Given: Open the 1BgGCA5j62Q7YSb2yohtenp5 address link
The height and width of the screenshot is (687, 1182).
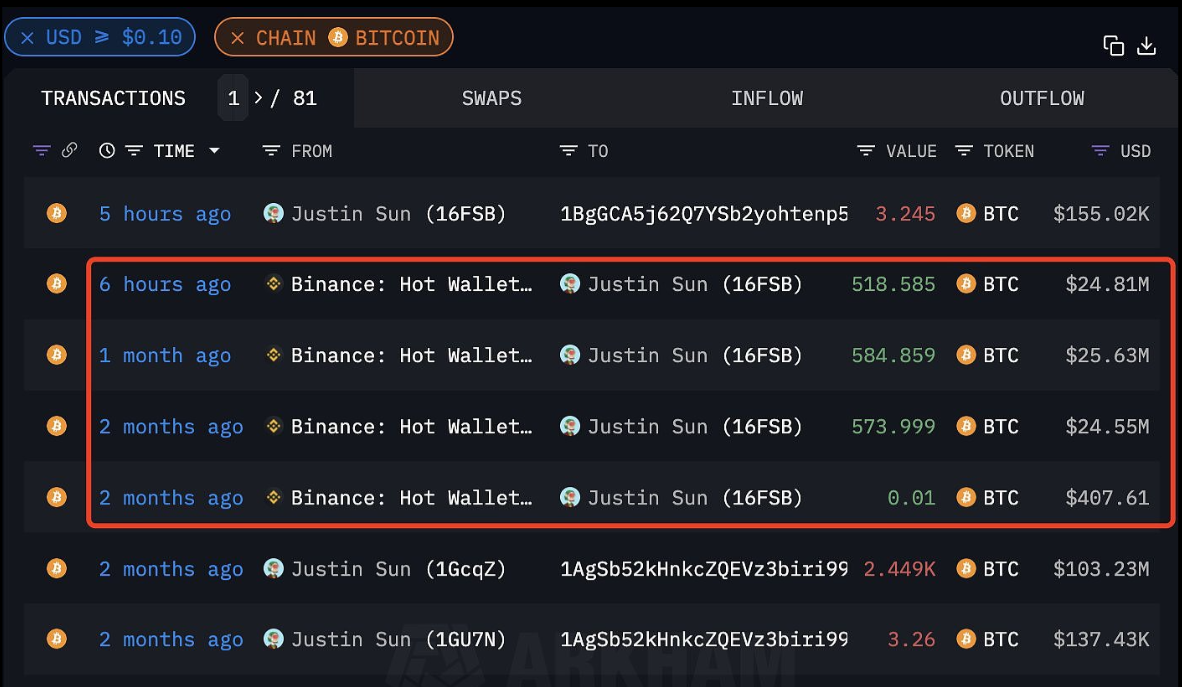Looking at the screenshot, I should (x=703, y=213).
